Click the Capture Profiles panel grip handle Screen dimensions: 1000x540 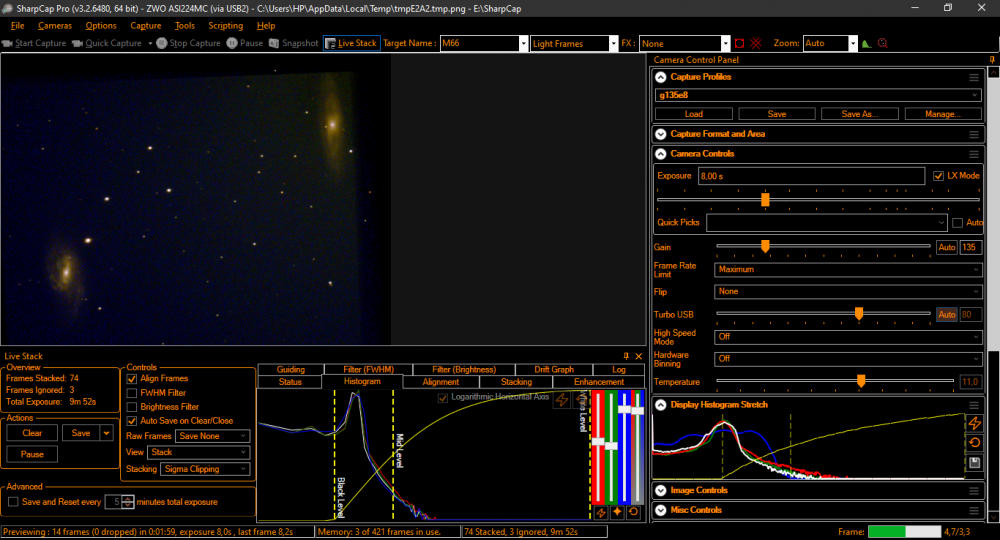[974, 77]
